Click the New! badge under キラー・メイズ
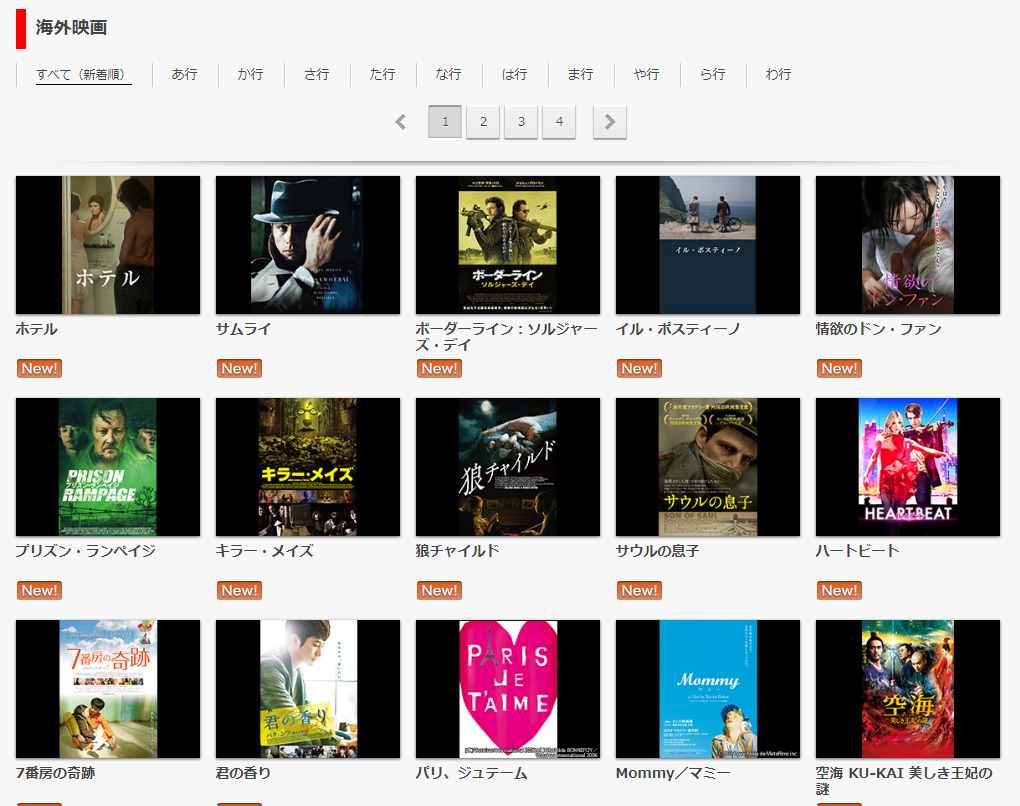The height and width of the screenshot is (806, 1020). 239,591
